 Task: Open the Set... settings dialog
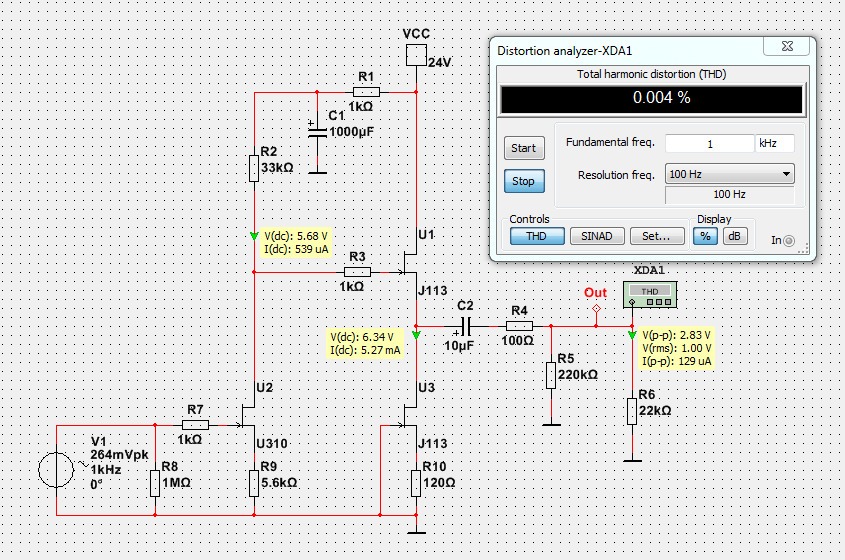pyautogui.click(x=657, y=236)
